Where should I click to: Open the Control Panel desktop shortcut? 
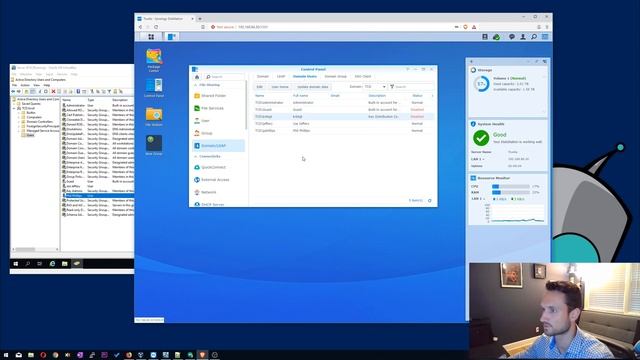154,88
